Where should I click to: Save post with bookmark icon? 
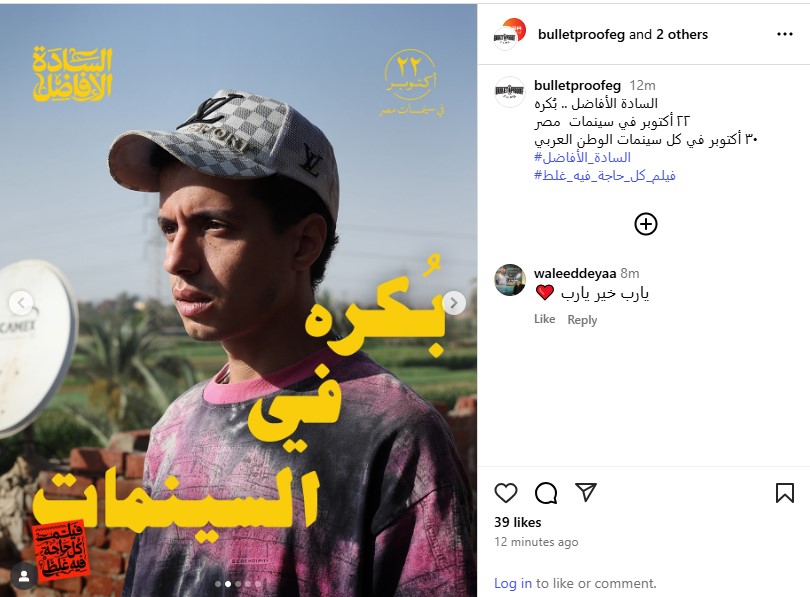[x=785, y=493]
